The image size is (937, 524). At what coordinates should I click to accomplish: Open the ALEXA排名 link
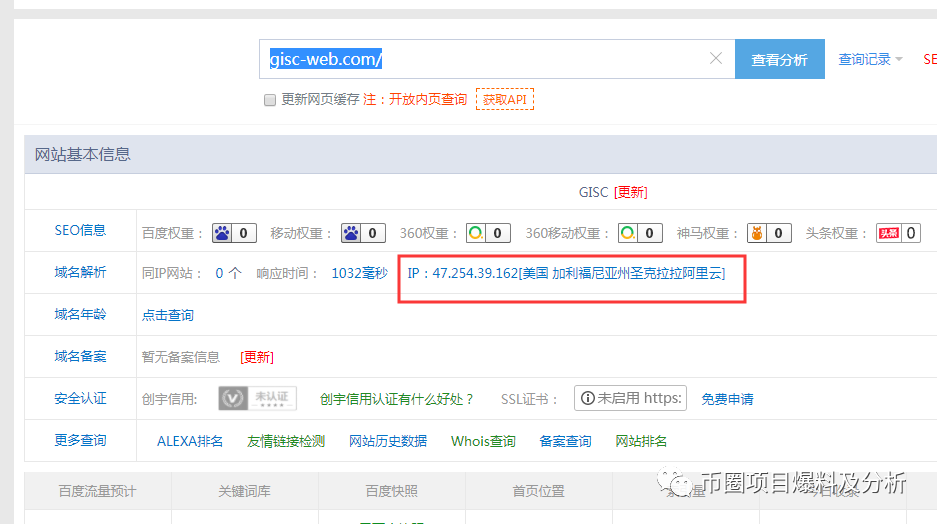point(189,441)
